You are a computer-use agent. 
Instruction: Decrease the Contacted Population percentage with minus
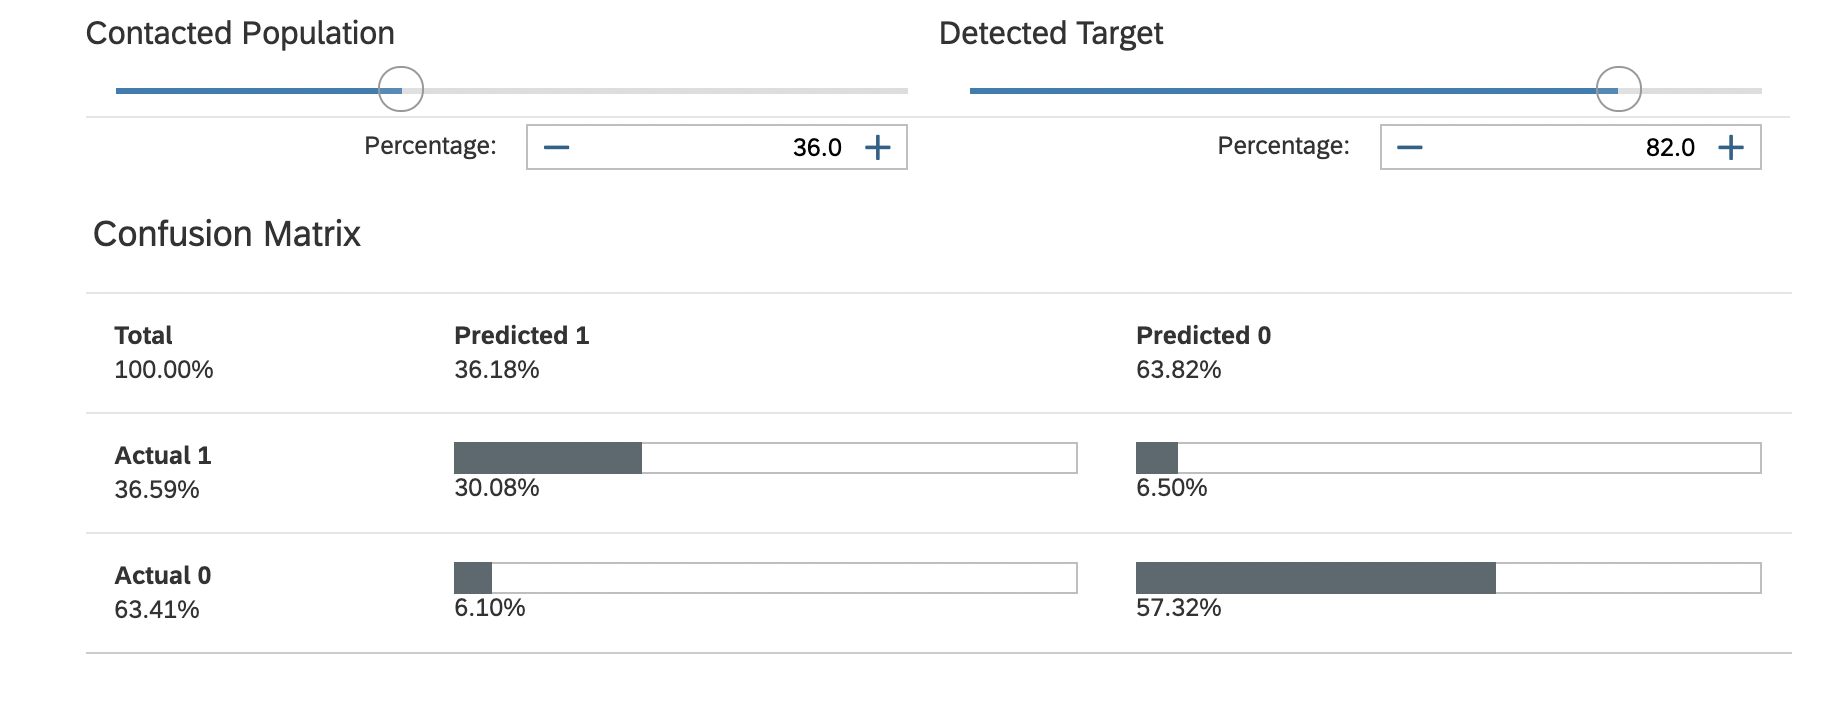557,148
